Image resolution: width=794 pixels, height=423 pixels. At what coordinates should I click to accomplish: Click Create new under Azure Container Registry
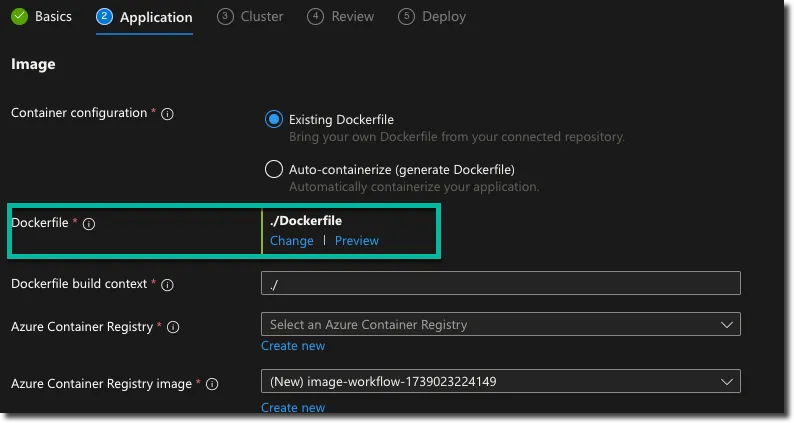293,346
